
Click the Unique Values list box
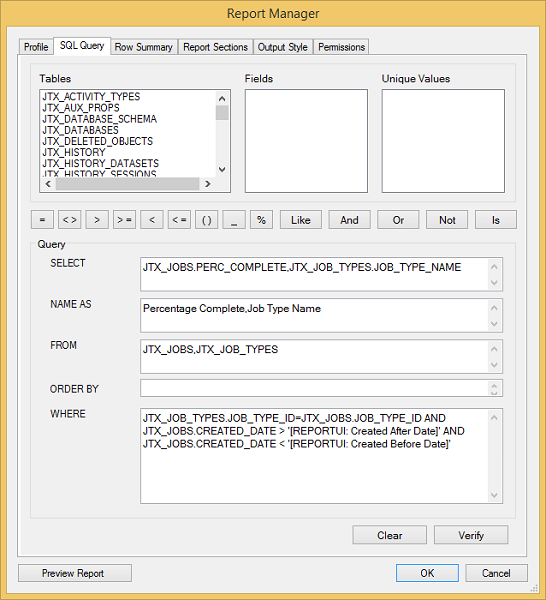tap(443, 141)
